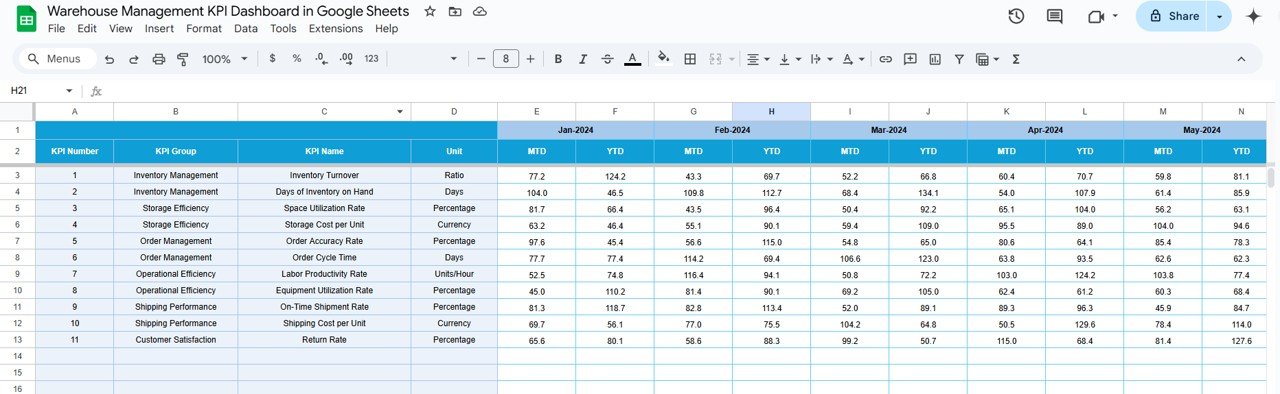
Task: Open the File menu
Action: click(56, 29)
